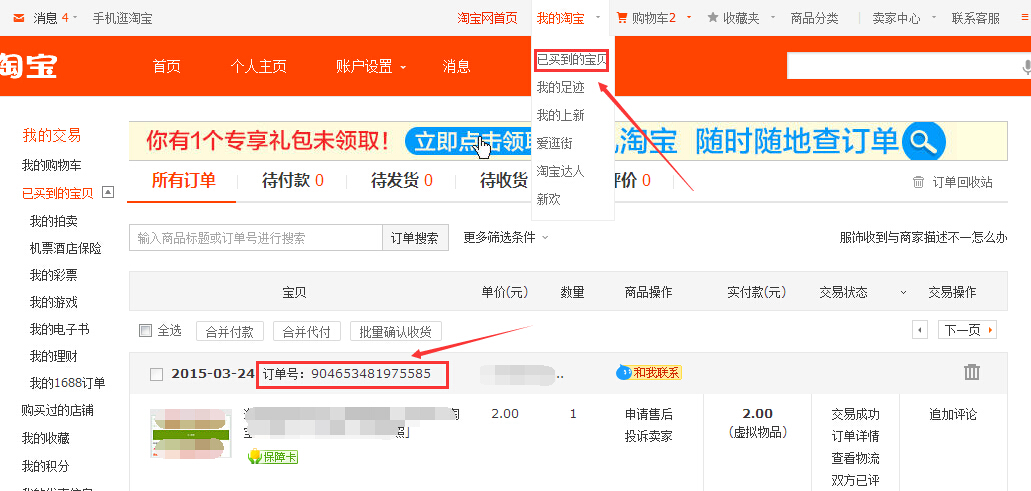Click the 和我联系 chat icon
The height and width of the screenshot is (491, 1031).
tap(649, 373)
